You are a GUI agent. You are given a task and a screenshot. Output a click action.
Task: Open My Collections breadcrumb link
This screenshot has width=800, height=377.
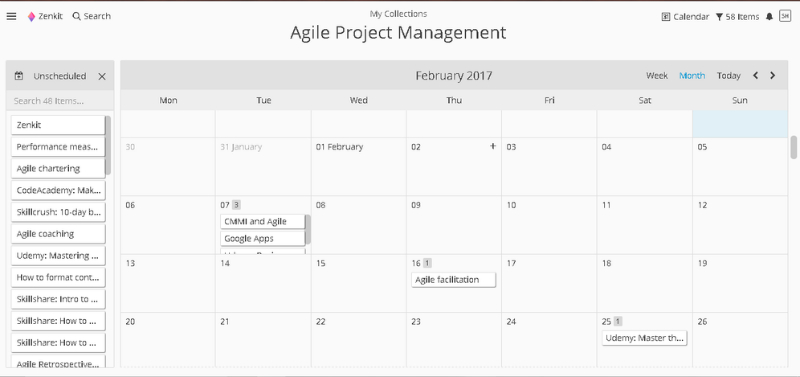tap(398, 14)
